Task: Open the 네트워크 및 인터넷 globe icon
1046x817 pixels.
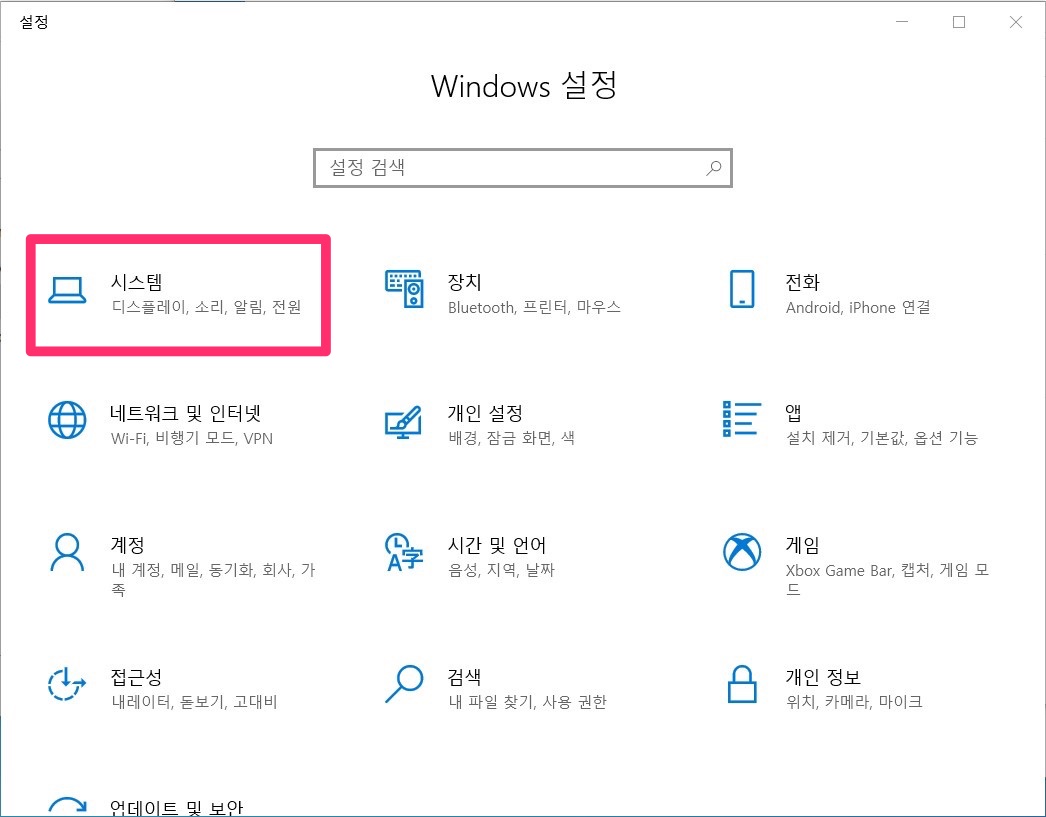Action: [x=67, y=420]
